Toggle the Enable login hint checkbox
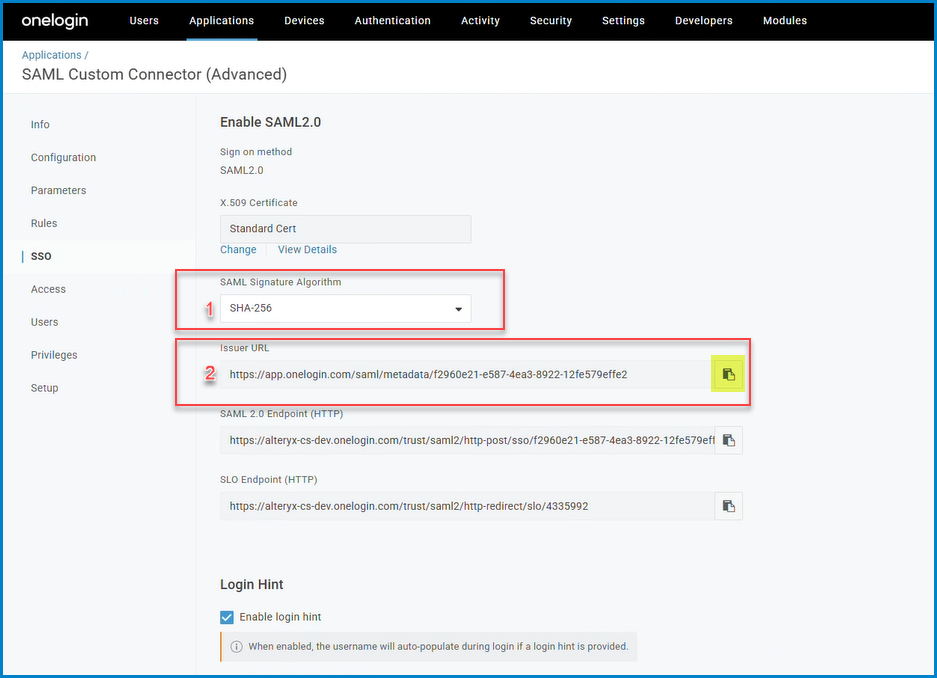Image resolution: width=937 pixels, height=678 pixels. 226,617
